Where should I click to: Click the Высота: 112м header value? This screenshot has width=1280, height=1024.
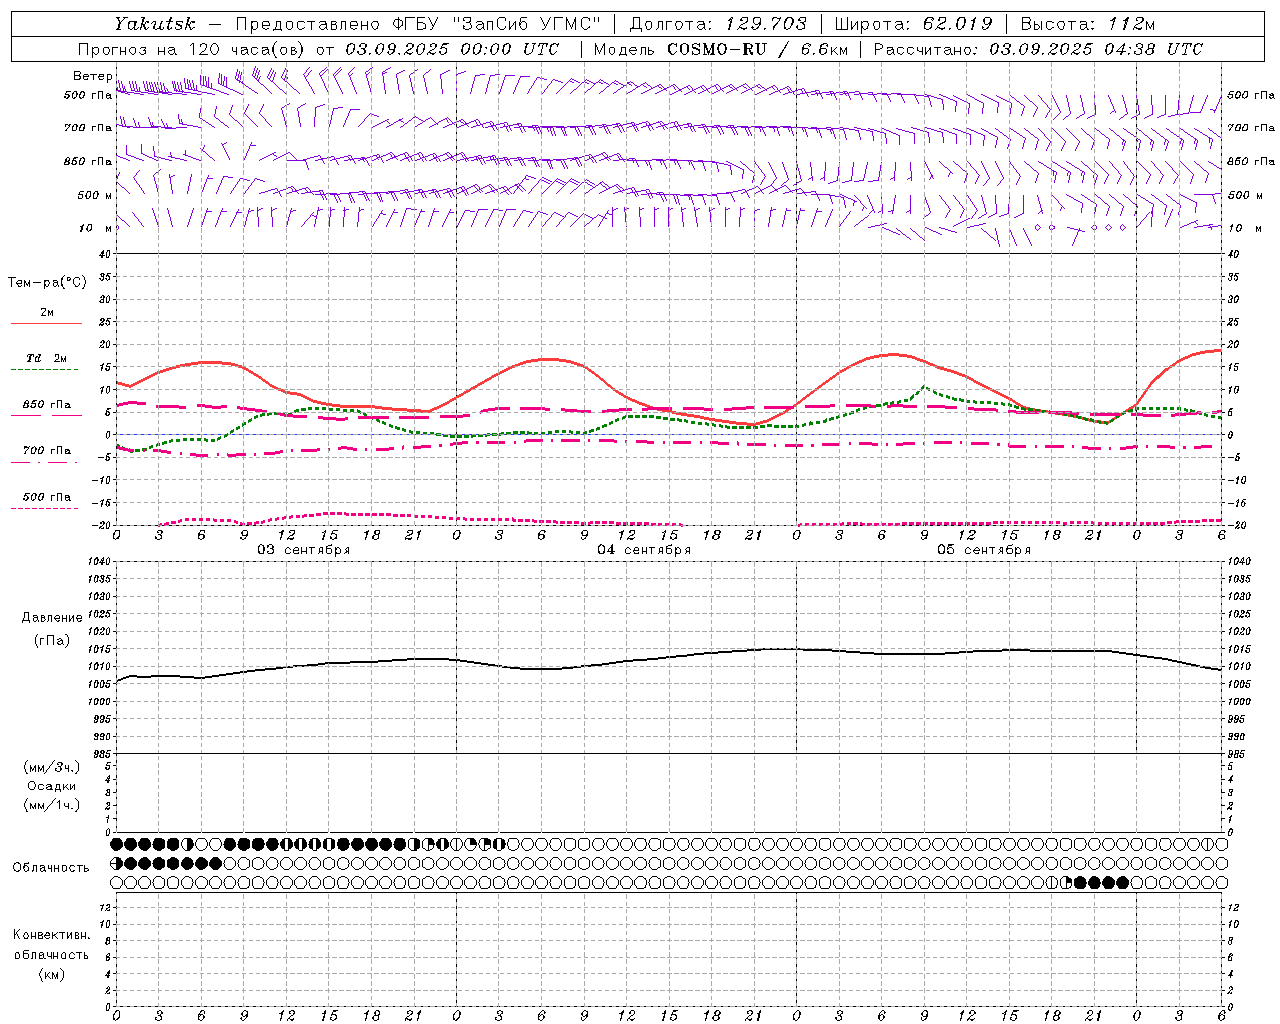pyautogui.click(x=1088, y=24)
